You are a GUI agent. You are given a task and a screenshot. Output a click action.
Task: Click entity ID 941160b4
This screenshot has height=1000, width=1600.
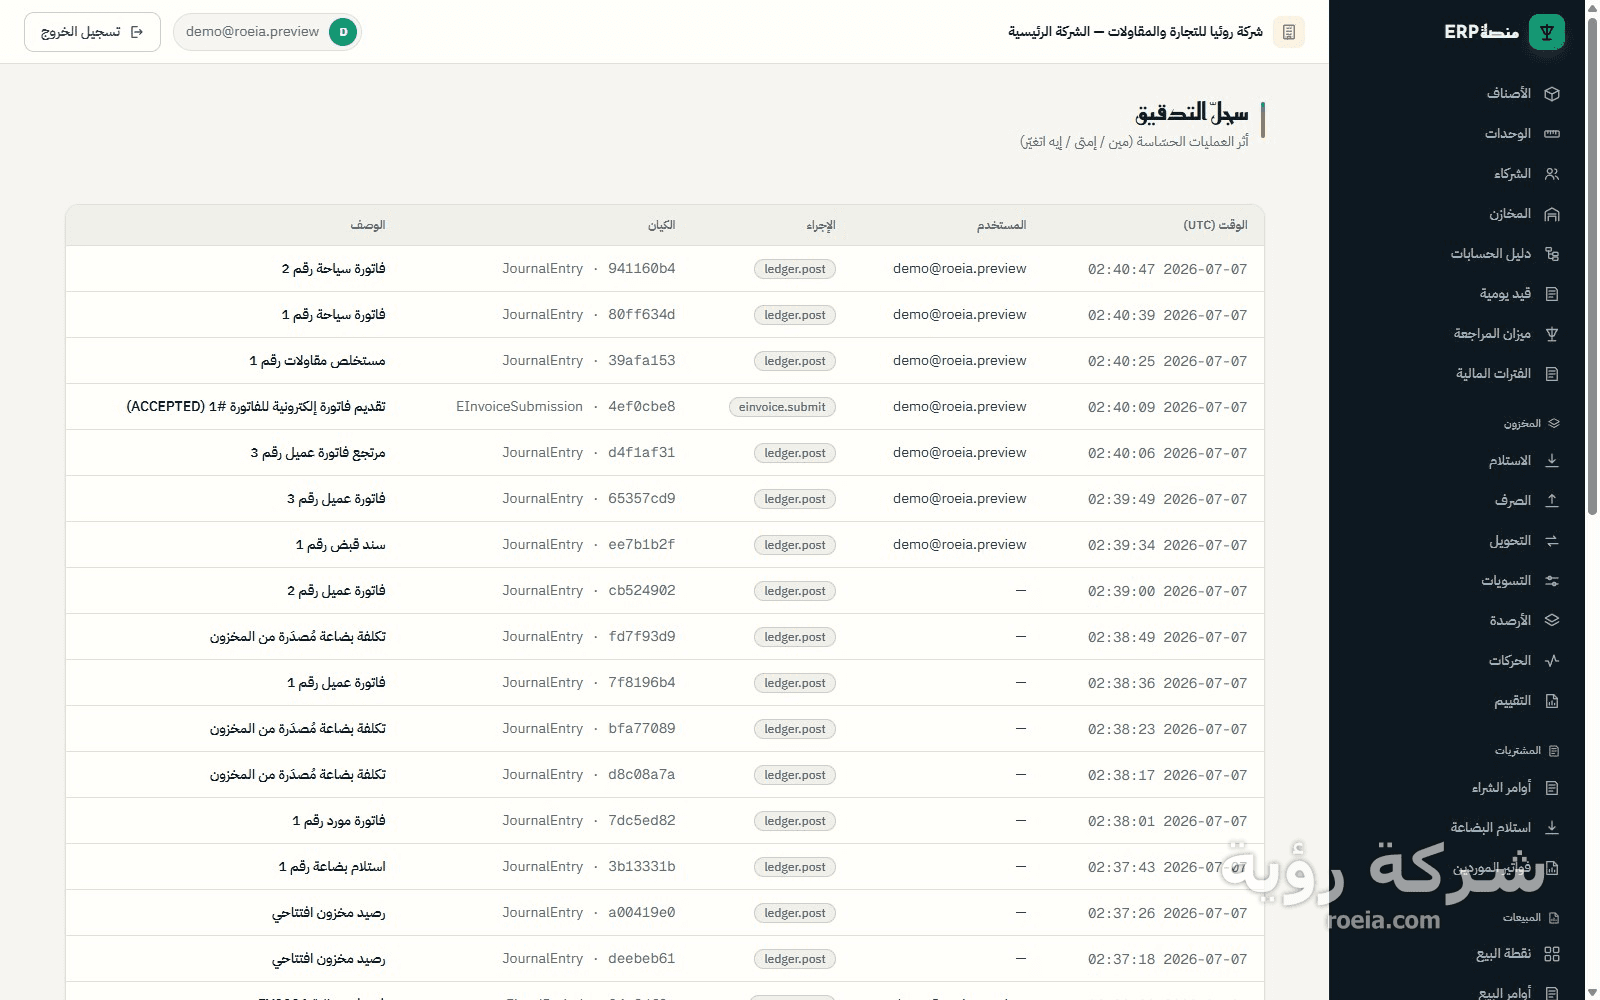click(x=642, y=269)
